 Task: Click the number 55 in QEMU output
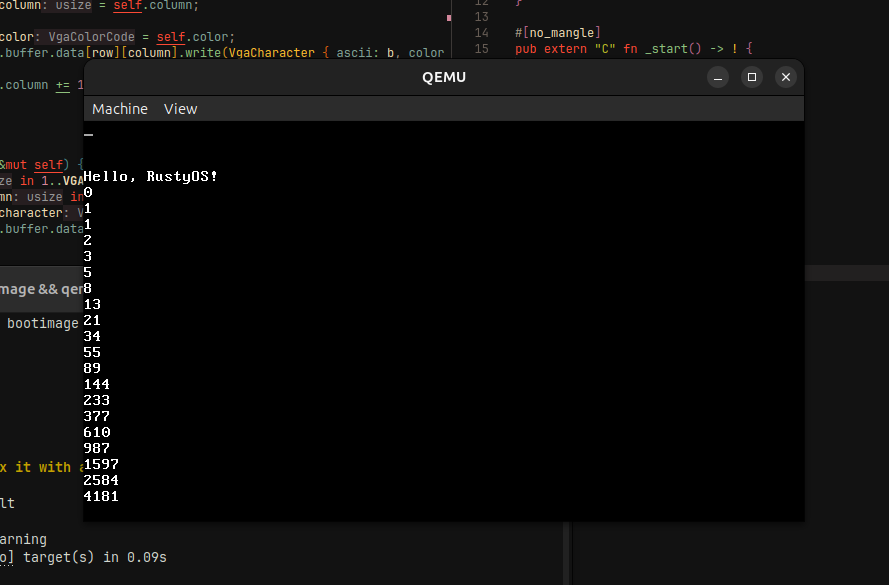(92, 353)
